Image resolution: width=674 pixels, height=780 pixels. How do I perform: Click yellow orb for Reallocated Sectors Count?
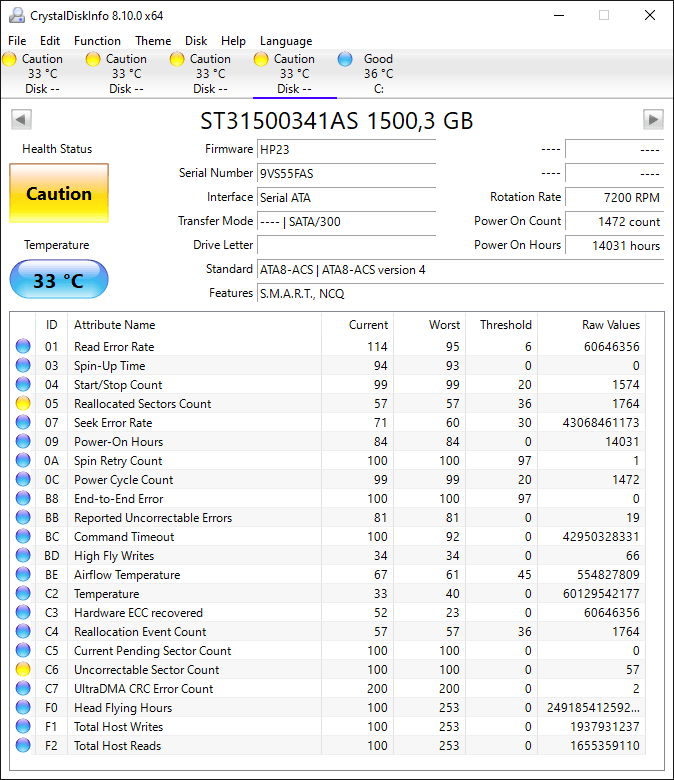23,403
